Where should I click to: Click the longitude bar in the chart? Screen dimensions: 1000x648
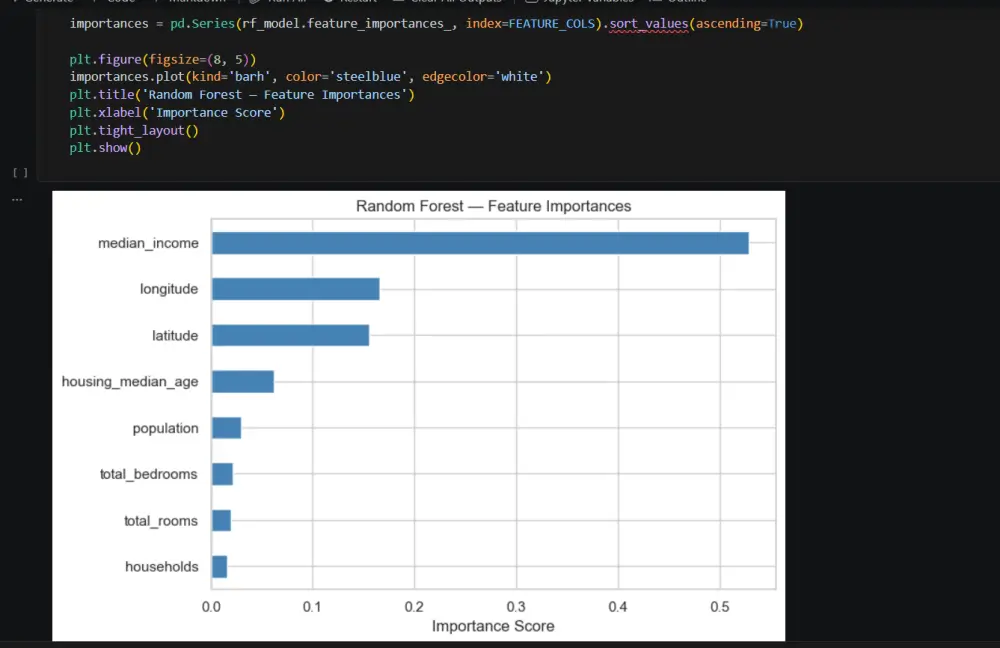click(x=295, y=289)
